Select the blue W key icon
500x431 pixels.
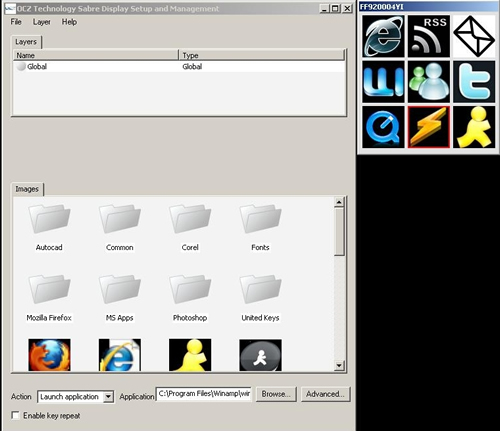pyautogui.click(x=383, y=82)
